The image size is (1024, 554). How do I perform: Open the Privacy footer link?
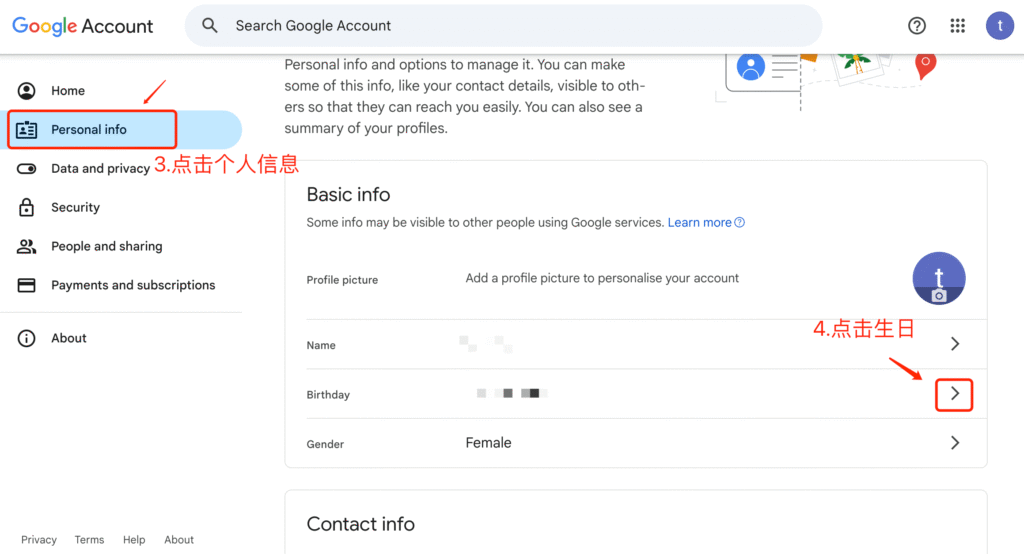pos(39,540)
